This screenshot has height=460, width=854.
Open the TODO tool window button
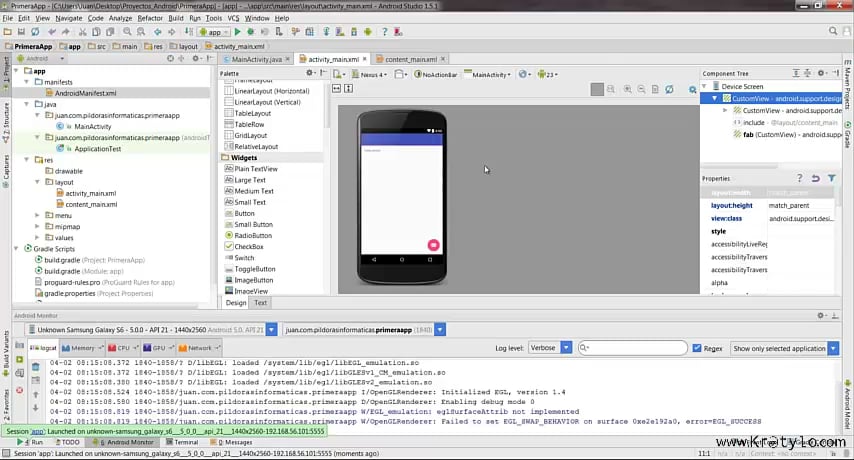point(66,442)
